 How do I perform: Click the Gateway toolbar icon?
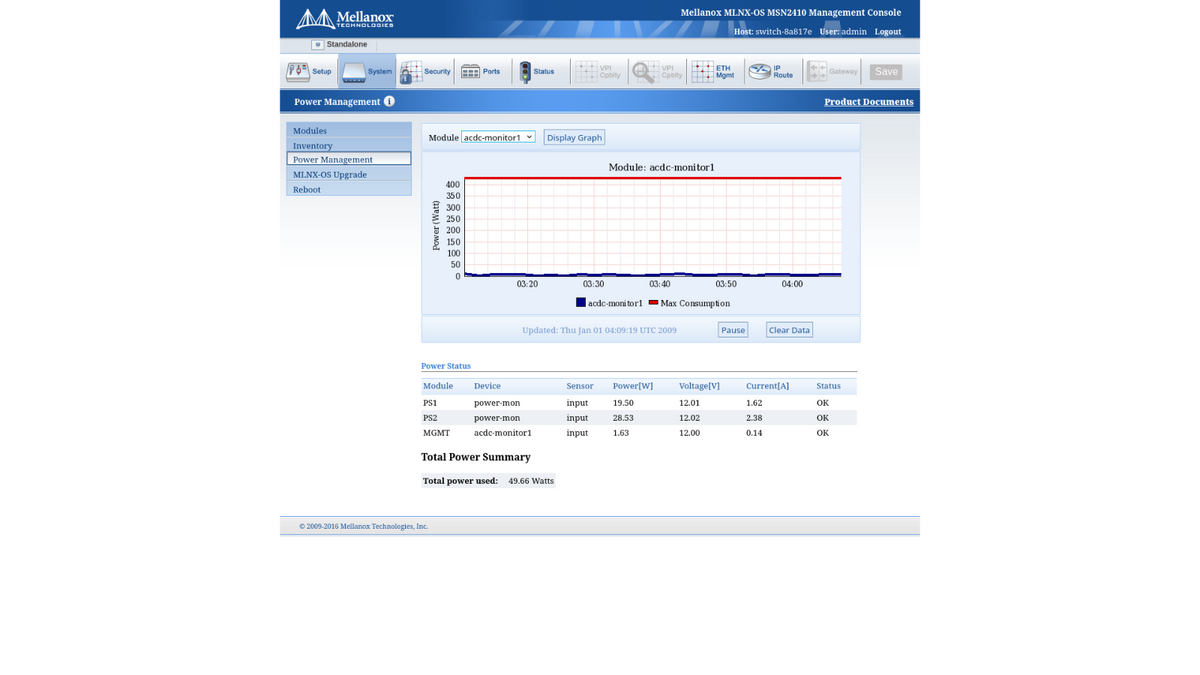click(832, 71)
